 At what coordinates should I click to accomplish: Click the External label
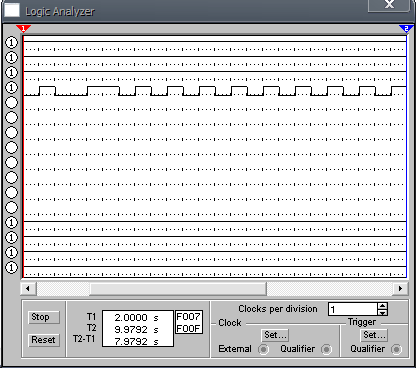[x=235, y=349]
